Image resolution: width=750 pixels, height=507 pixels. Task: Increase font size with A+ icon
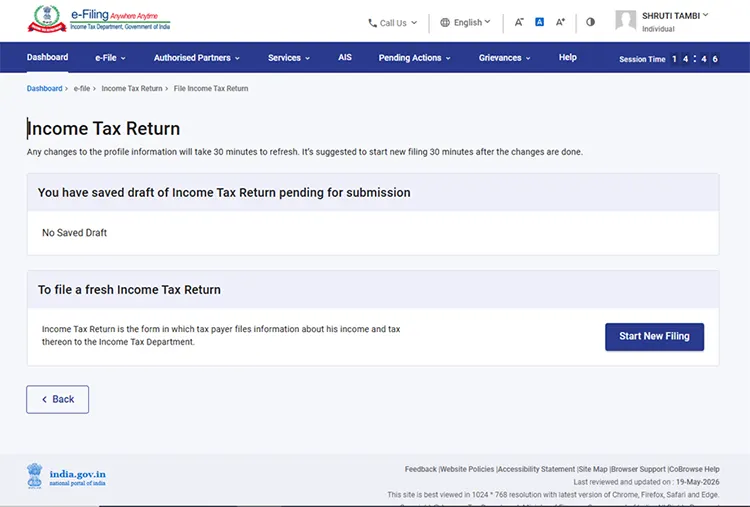tap(560, 22)
